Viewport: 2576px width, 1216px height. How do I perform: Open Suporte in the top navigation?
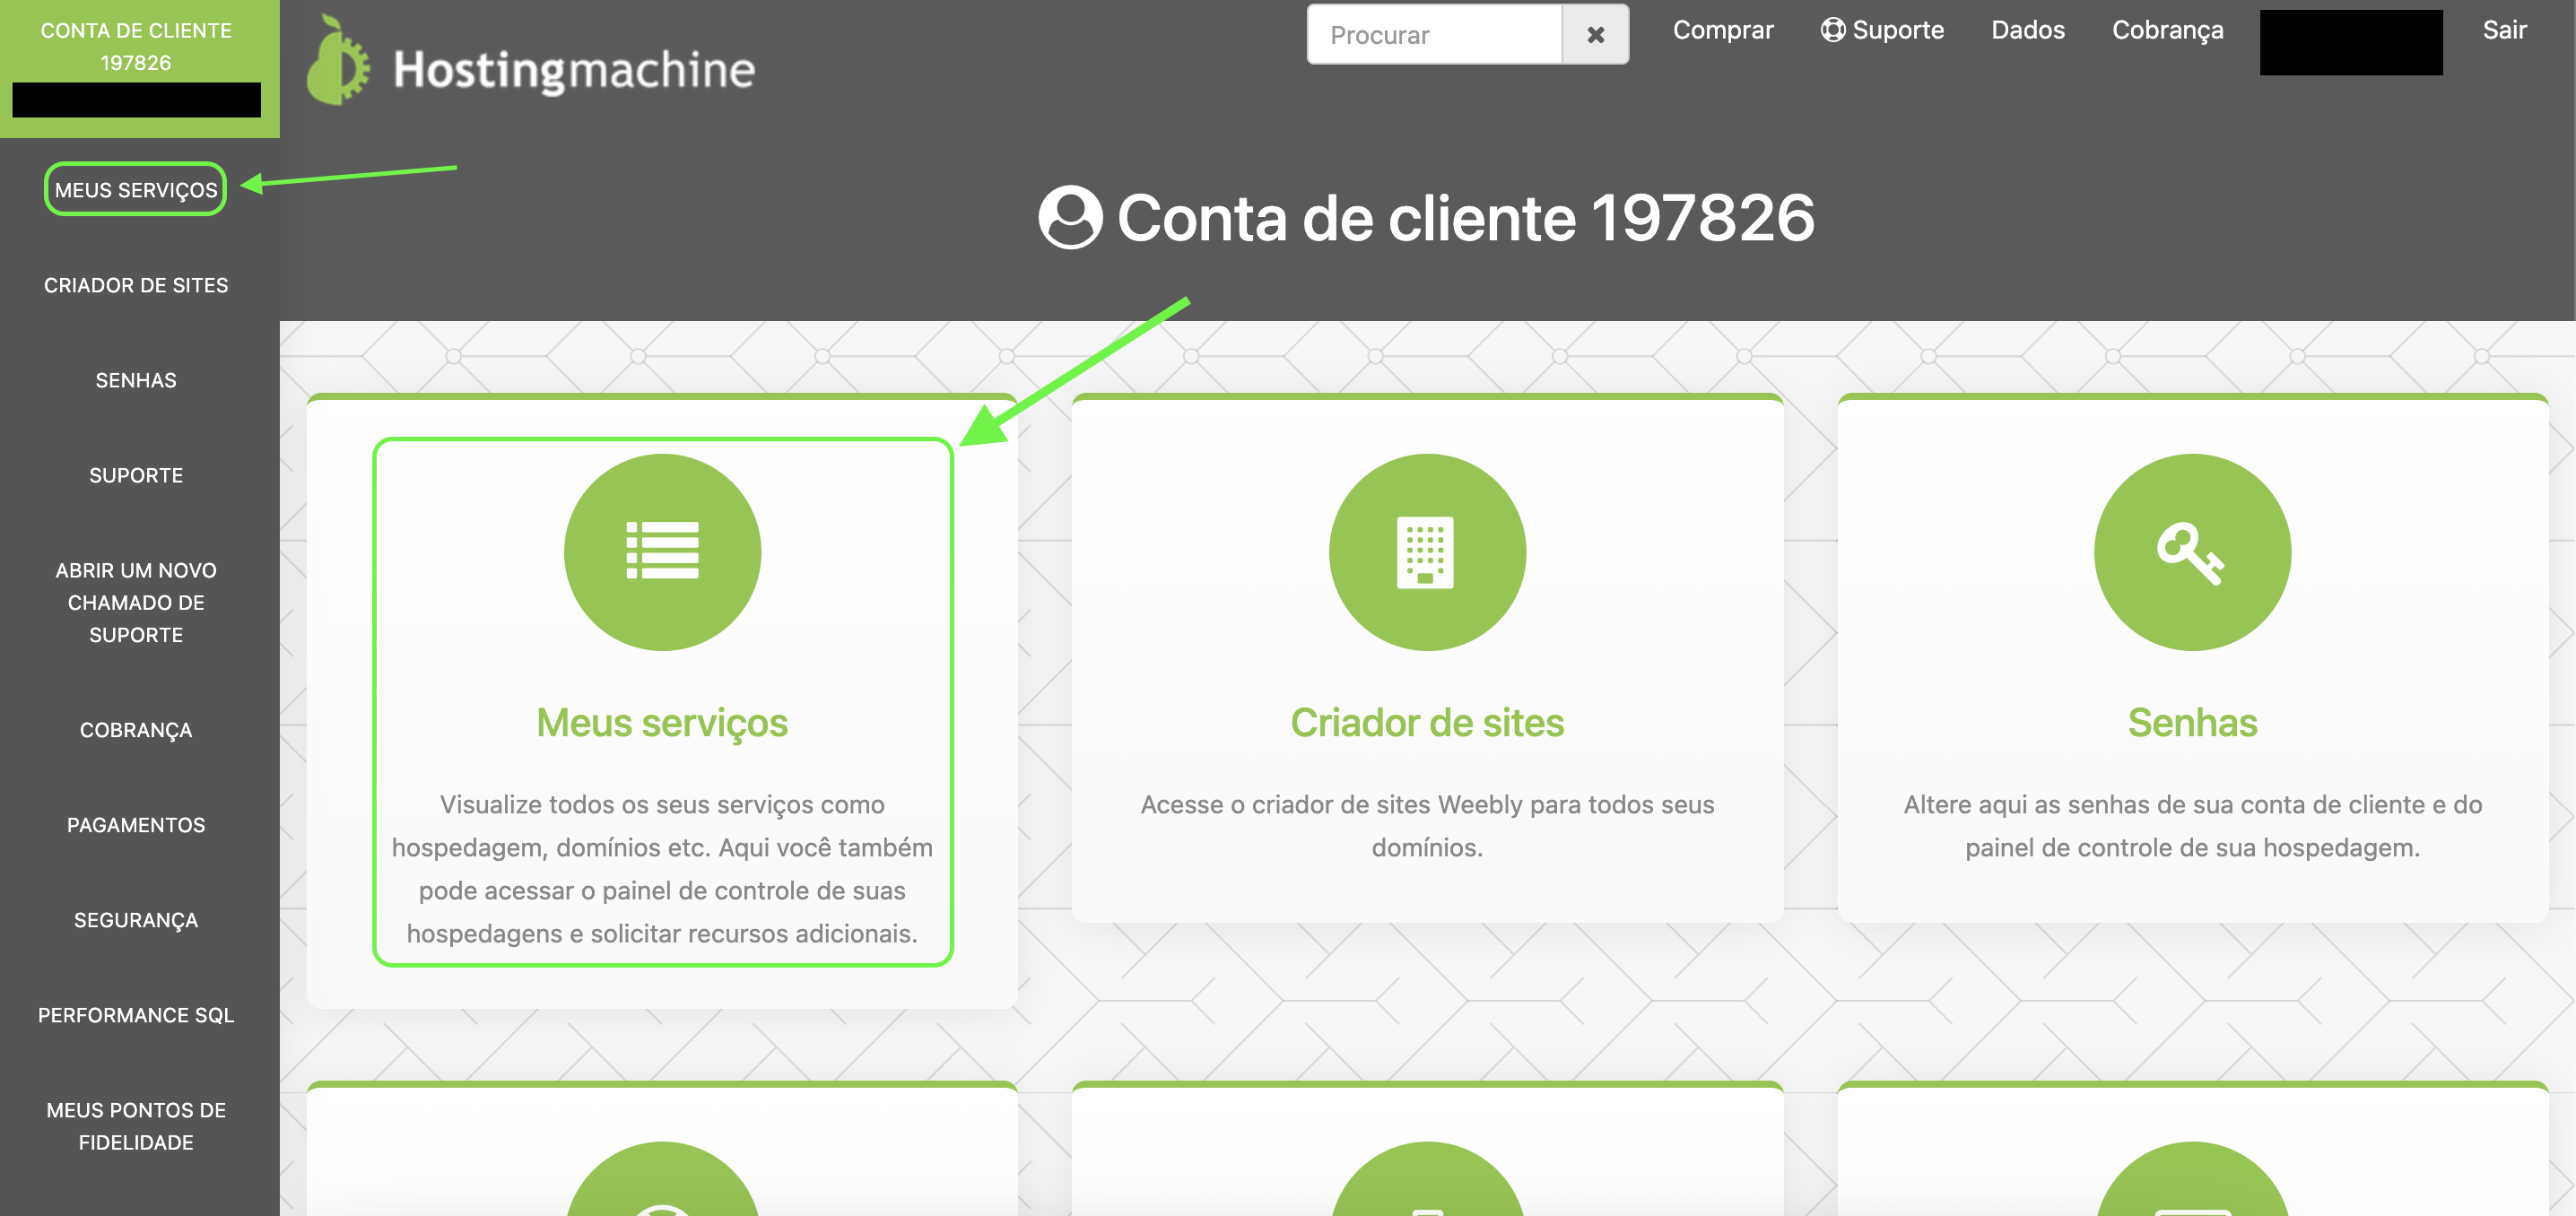click(1897, 30)
